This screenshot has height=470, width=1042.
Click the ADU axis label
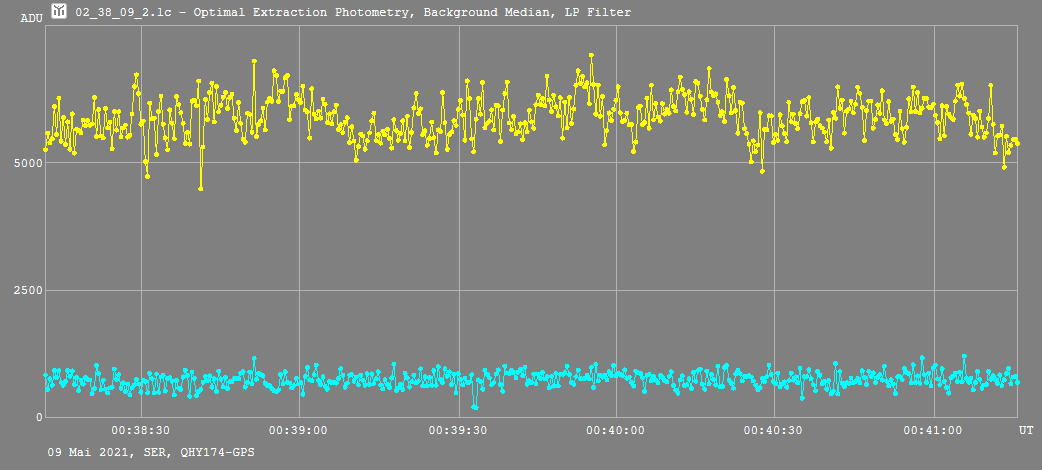31,18
